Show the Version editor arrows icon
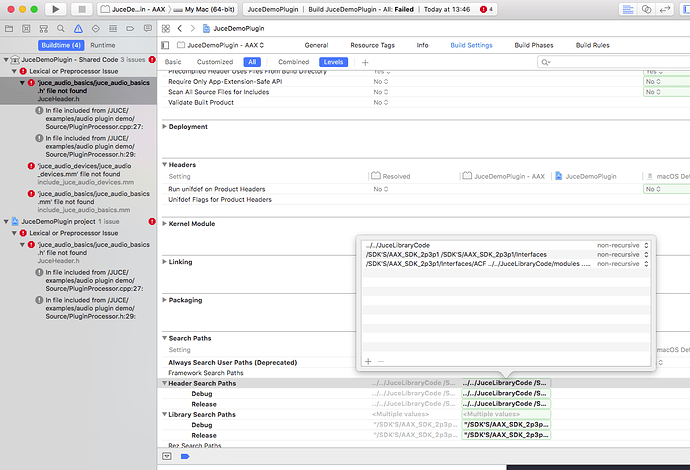This screenshot has width=690, height=470. click(664, 9)
